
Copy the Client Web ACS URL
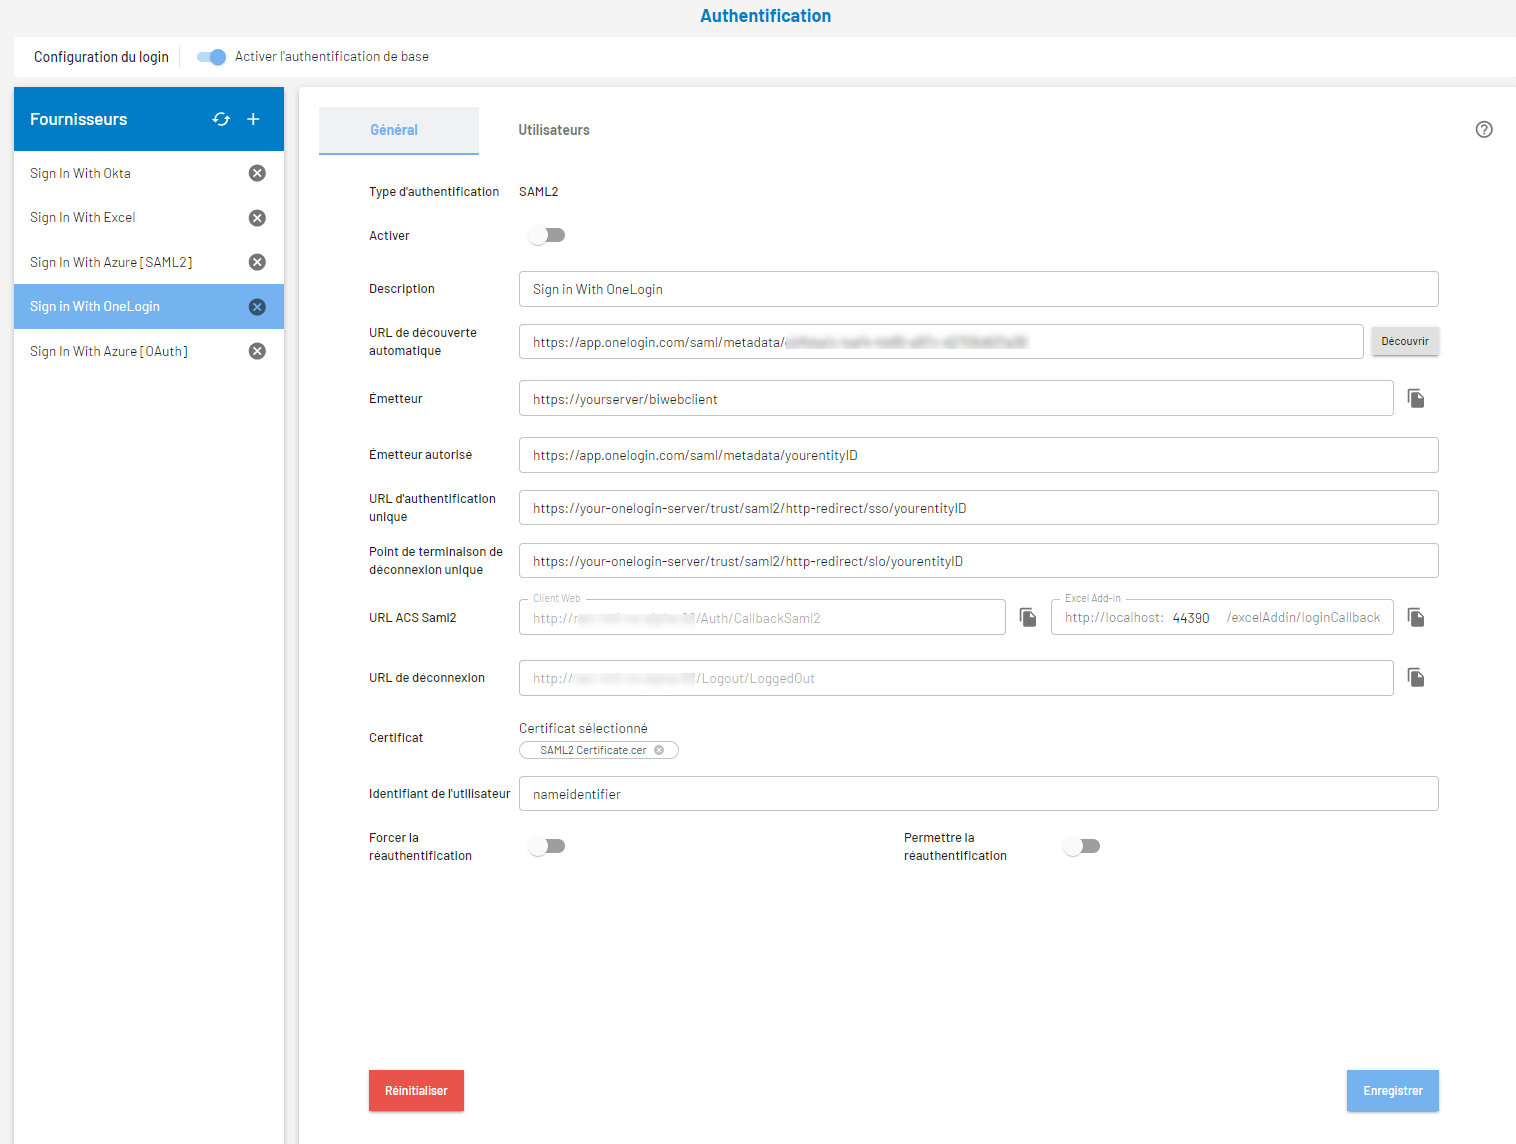tap(1028, 617)
